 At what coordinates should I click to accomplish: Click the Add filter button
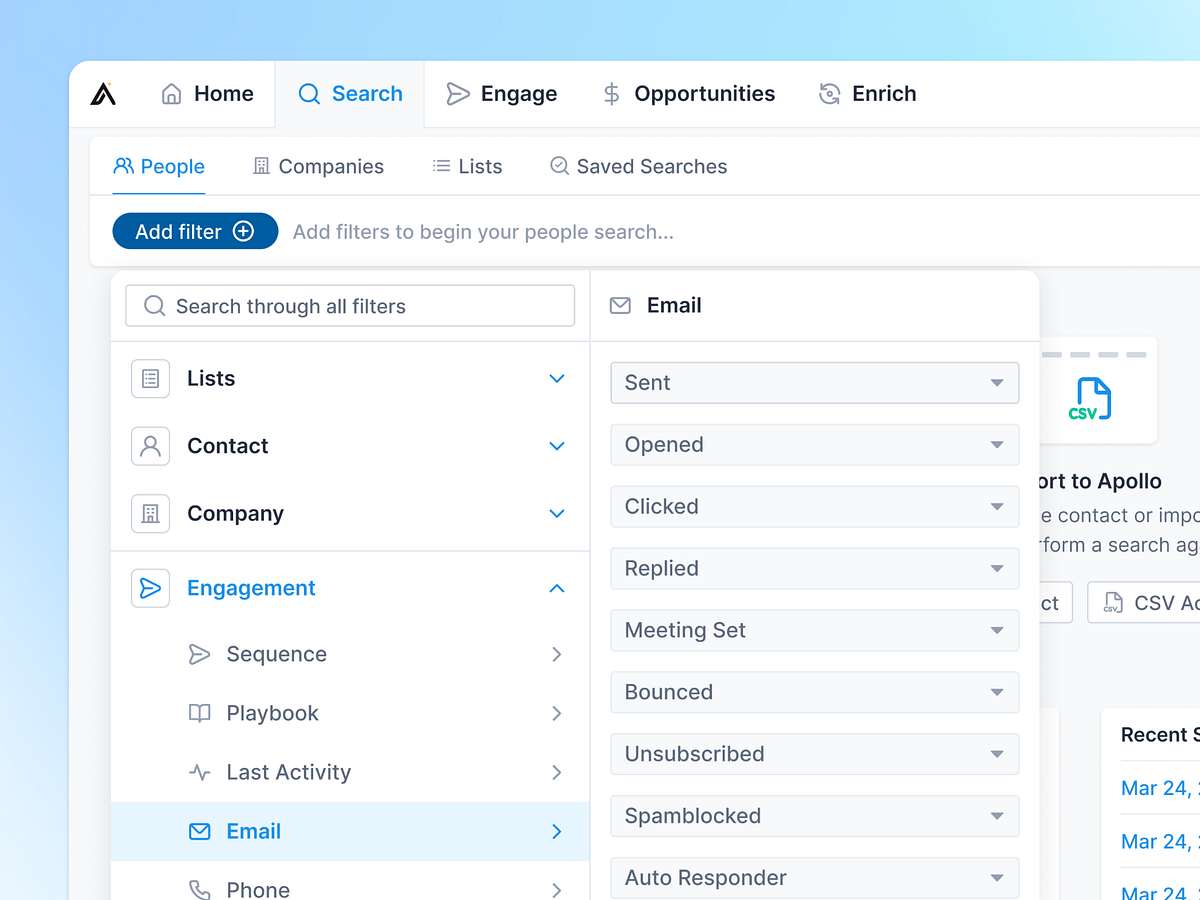[x=195, y=231]
